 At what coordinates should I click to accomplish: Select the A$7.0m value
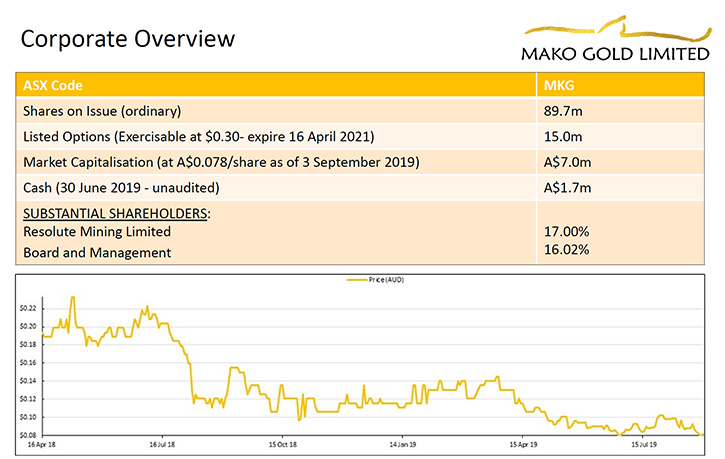point(567,162)
